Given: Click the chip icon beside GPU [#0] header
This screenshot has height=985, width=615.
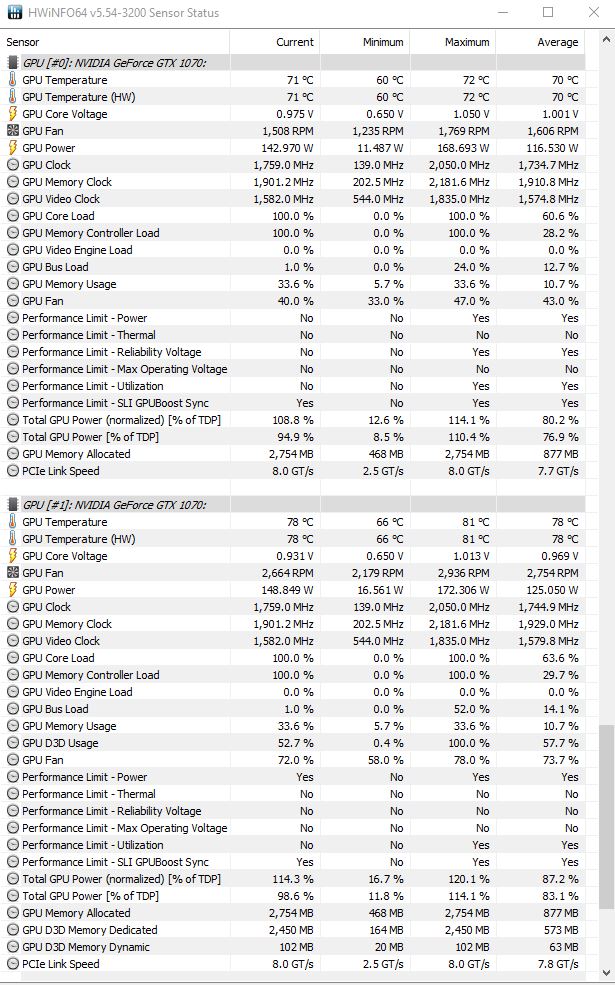Looking at the screenshot, I should (x=13, y=63).
